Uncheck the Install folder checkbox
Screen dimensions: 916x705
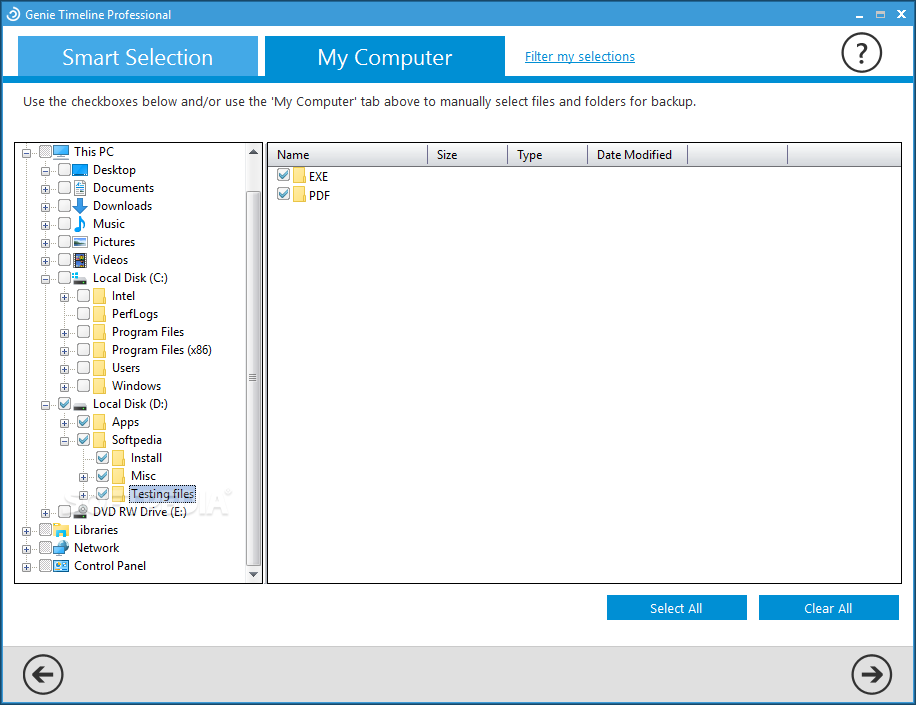click(x=102, y=457)
